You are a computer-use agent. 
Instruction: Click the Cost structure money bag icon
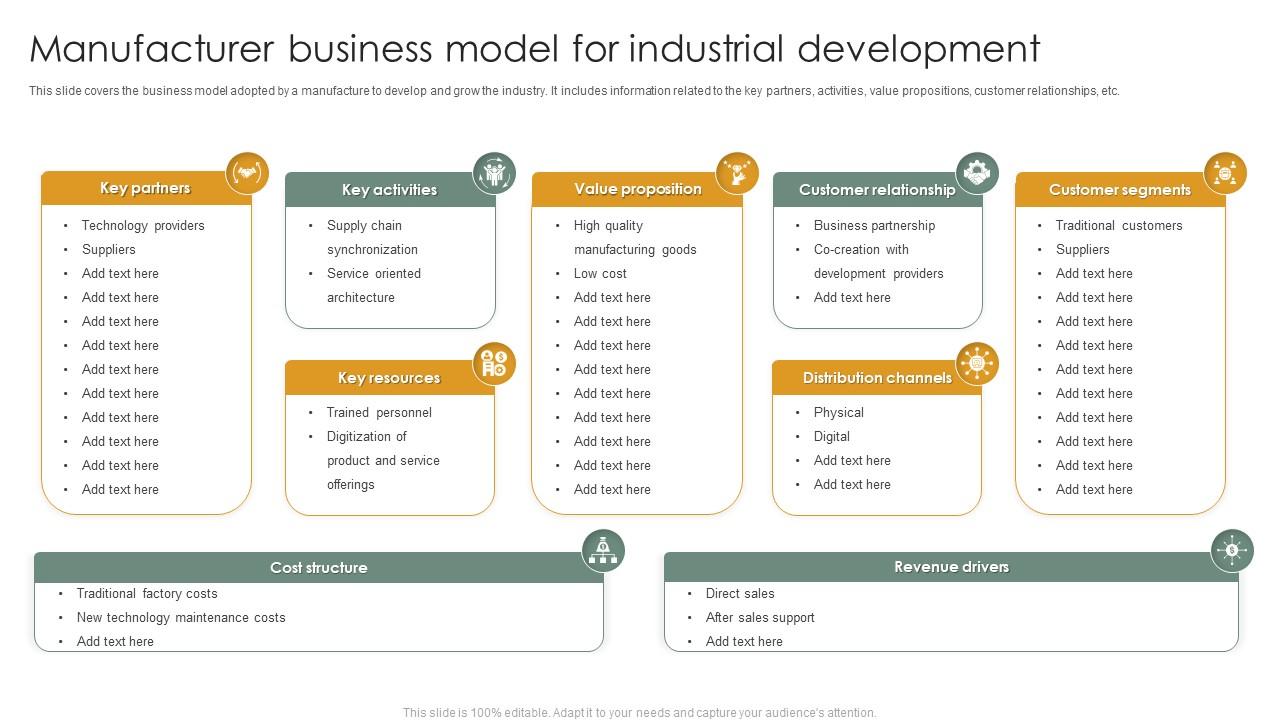click(603, 551)
